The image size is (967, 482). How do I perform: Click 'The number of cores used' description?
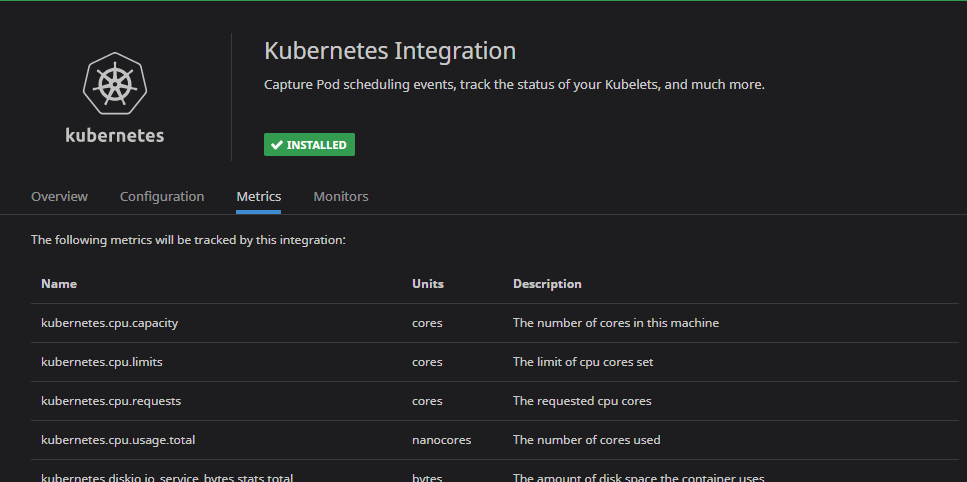click(x=586, y=440)
